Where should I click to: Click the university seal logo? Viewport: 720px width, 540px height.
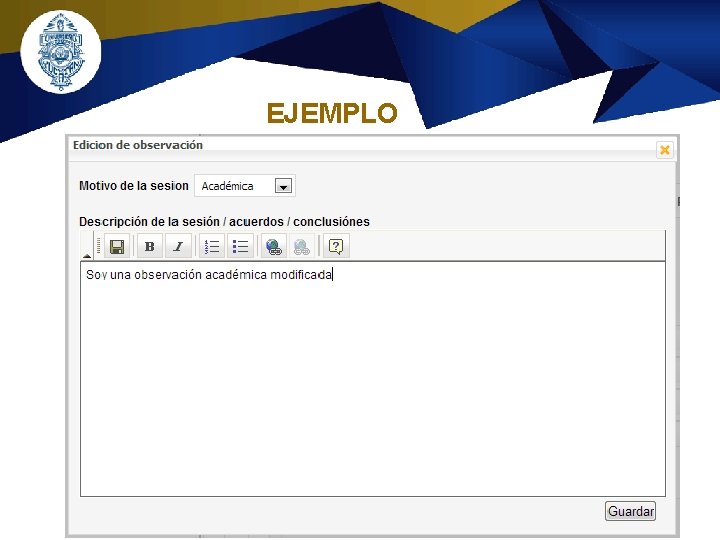[61, 52]
